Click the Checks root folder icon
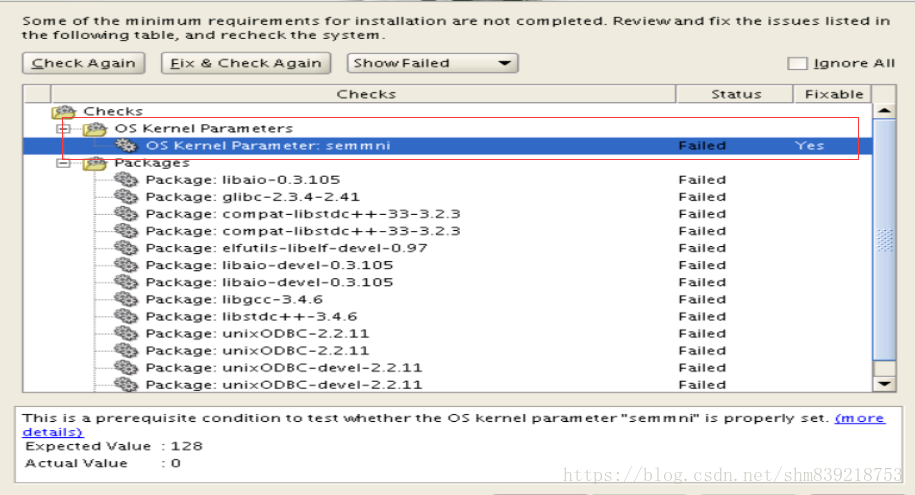 64,112
